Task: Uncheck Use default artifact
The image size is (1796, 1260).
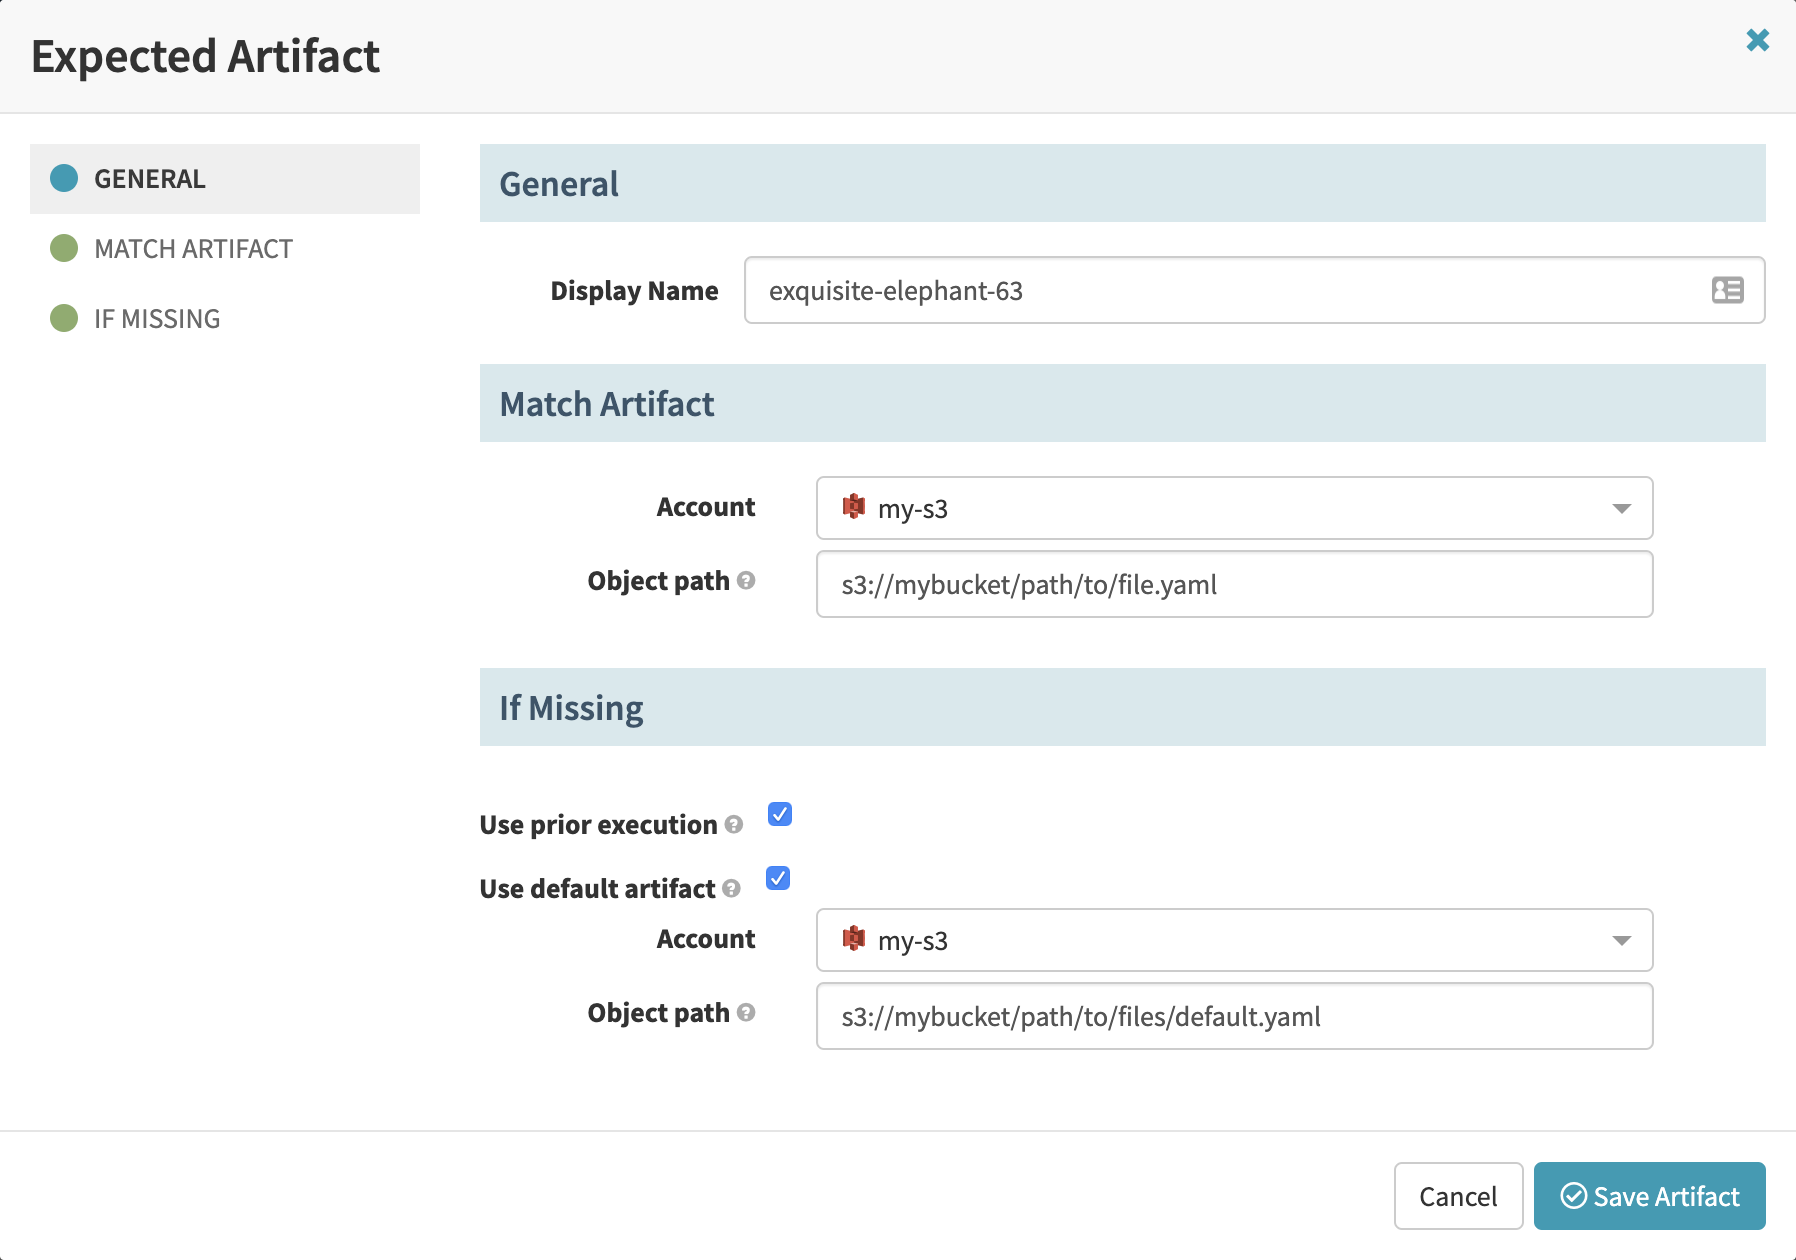Action: (777, 878)
